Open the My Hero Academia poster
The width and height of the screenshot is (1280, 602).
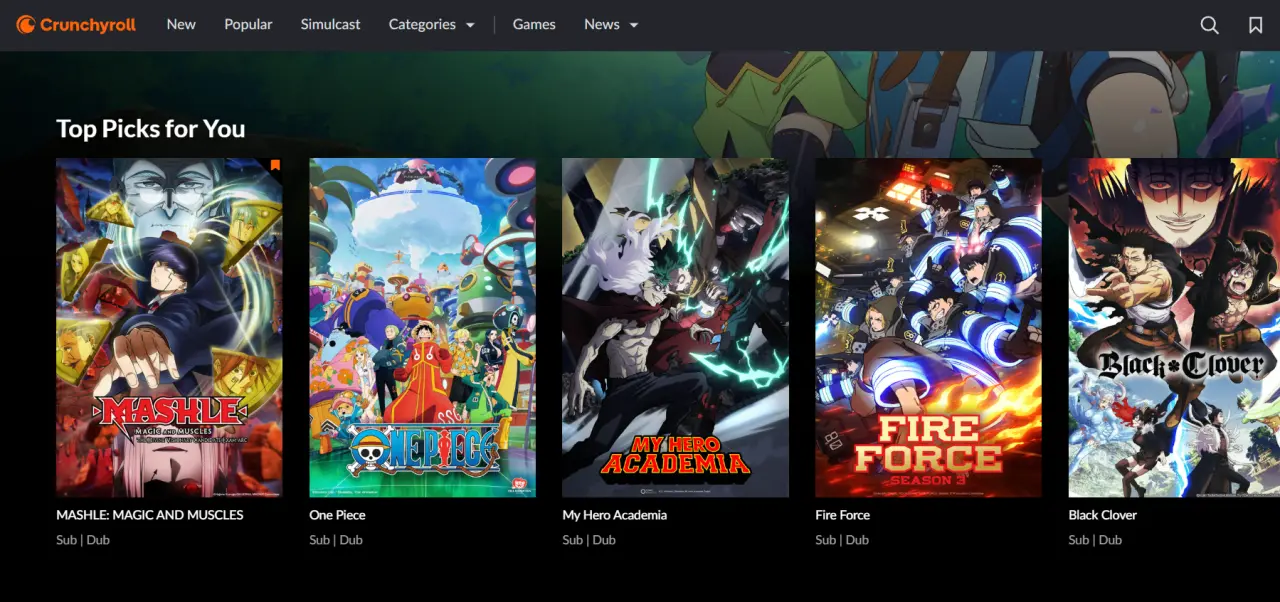(x=675, y=328)
